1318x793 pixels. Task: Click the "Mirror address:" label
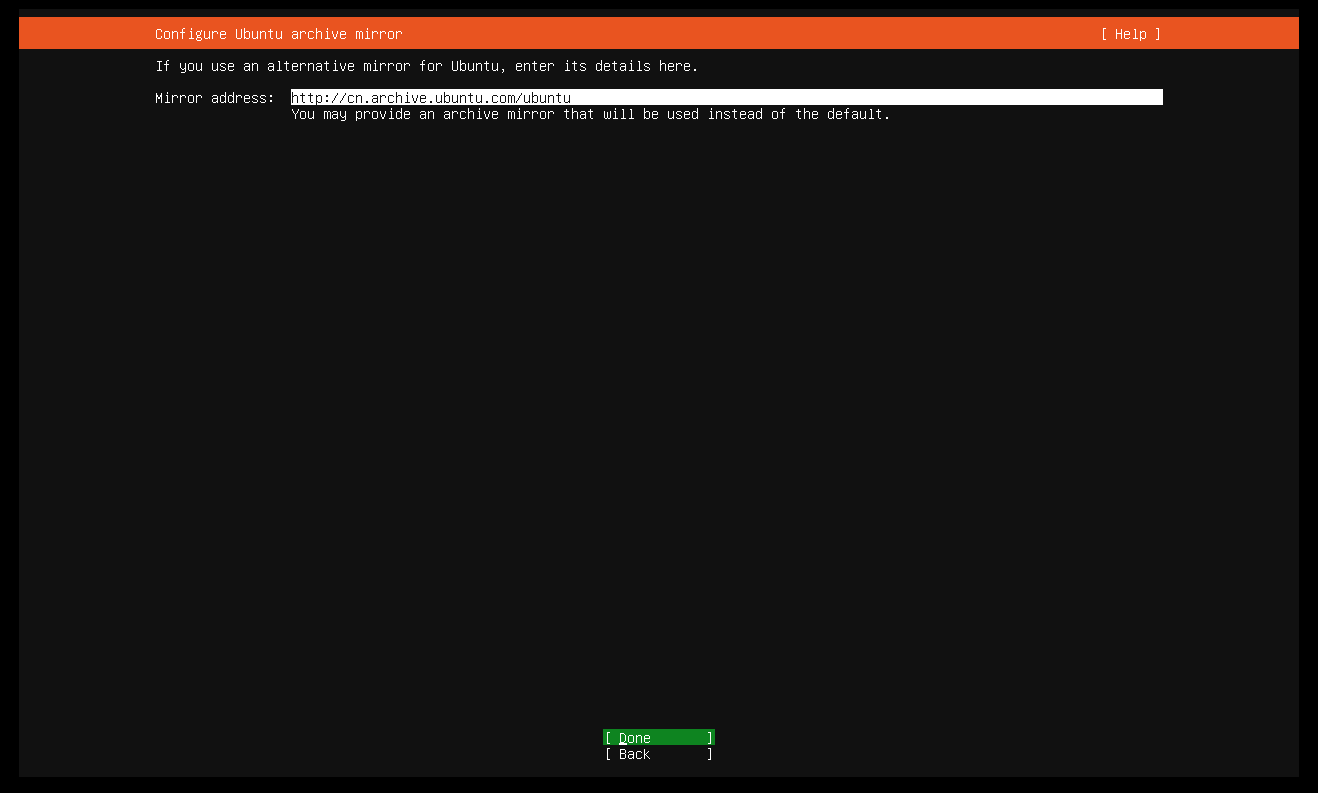215,98
